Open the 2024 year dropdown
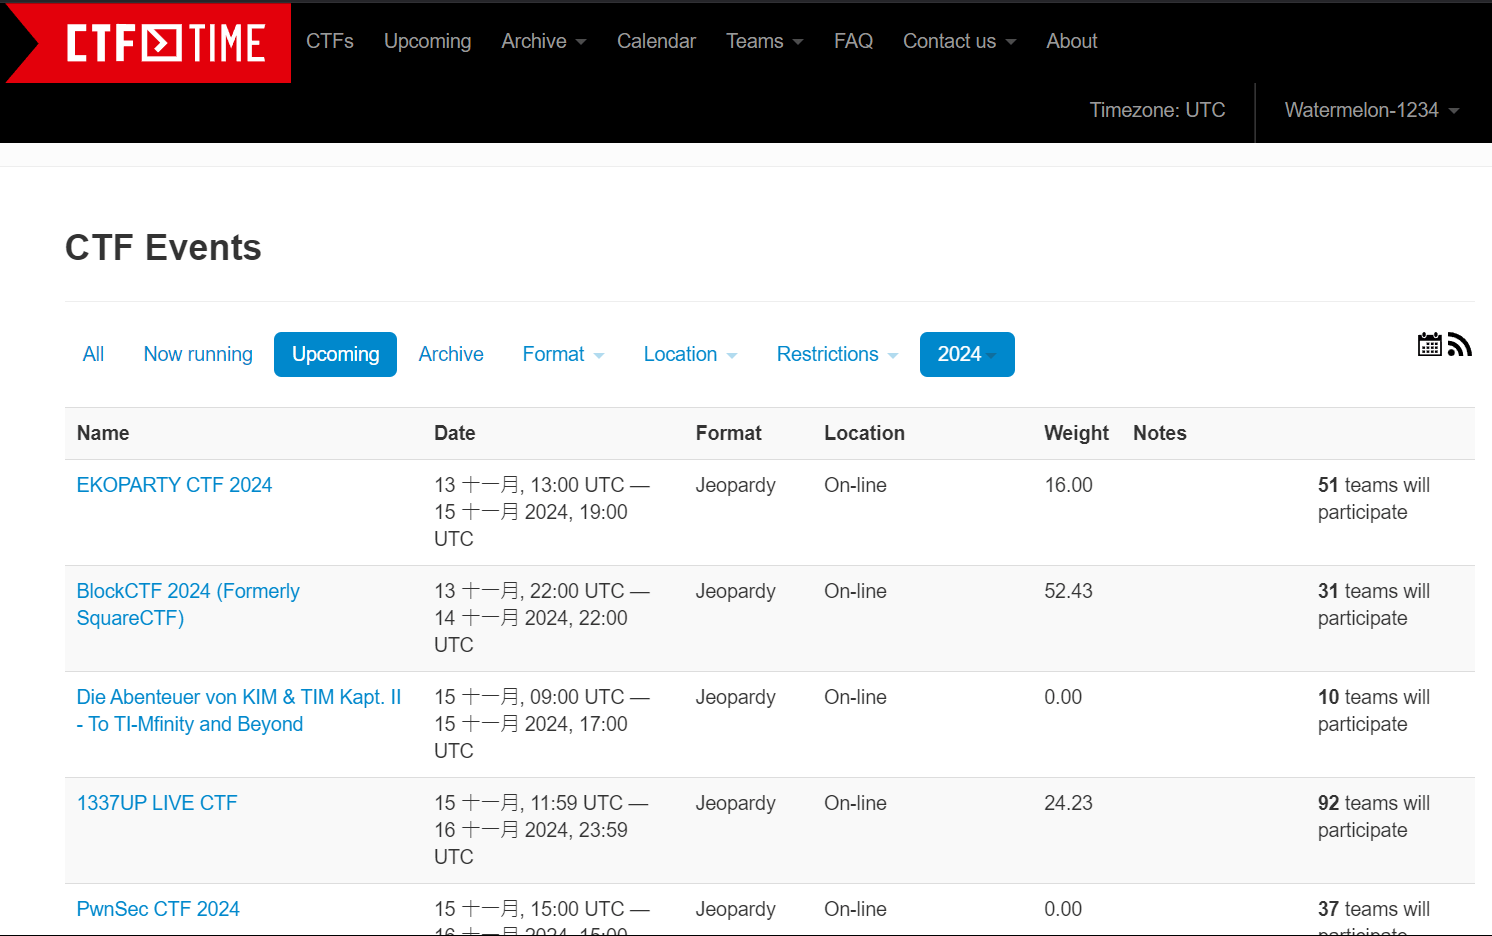 967,354
